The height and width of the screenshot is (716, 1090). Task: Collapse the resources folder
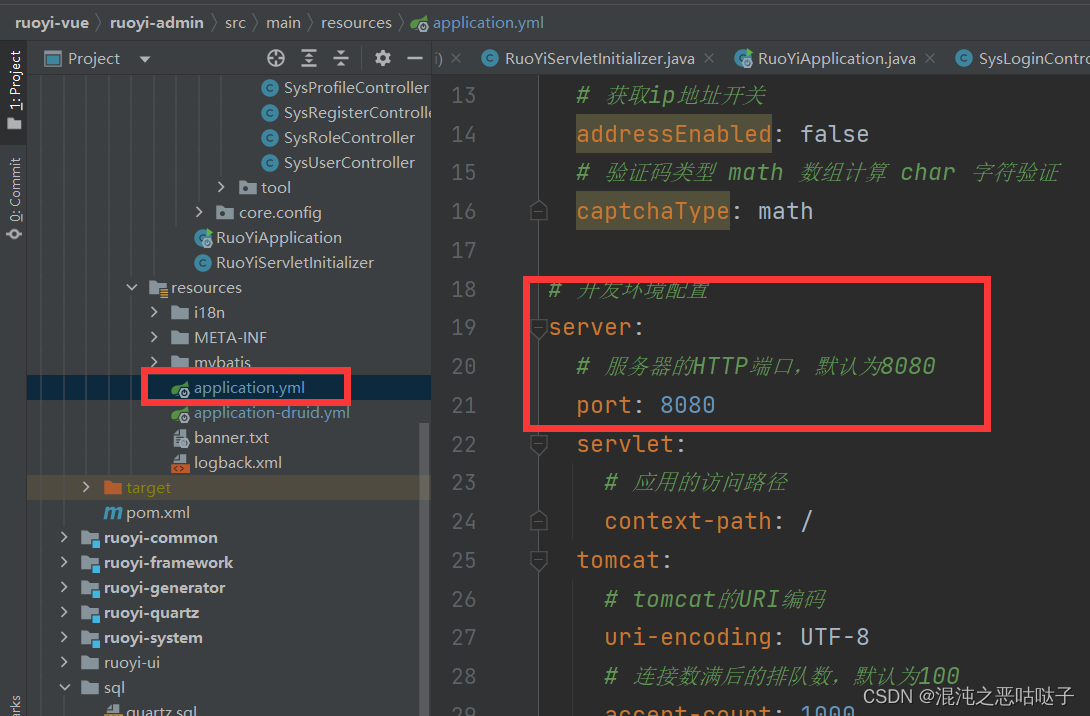pos(131,287)
